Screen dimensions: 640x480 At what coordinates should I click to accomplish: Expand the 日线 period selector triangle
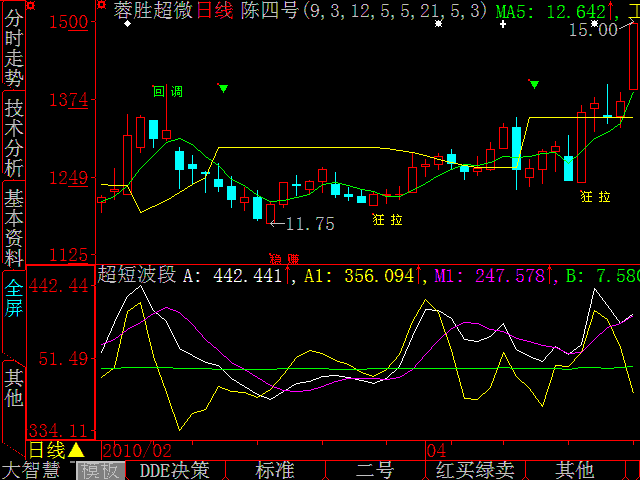click(76, 451)
